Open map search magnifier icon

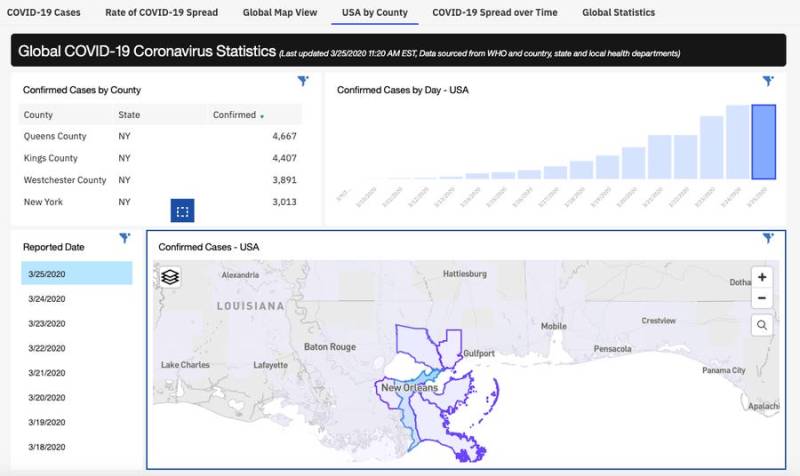point(762,325)
